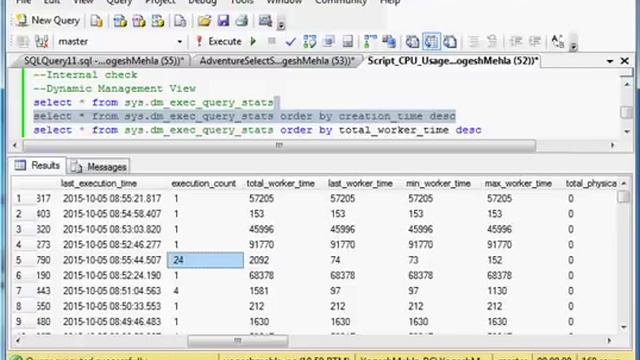Viewport: 640px width, 360px height.
Task: Uncomment the selected lines
Action: pyautogui.click(x=492, y=42)
